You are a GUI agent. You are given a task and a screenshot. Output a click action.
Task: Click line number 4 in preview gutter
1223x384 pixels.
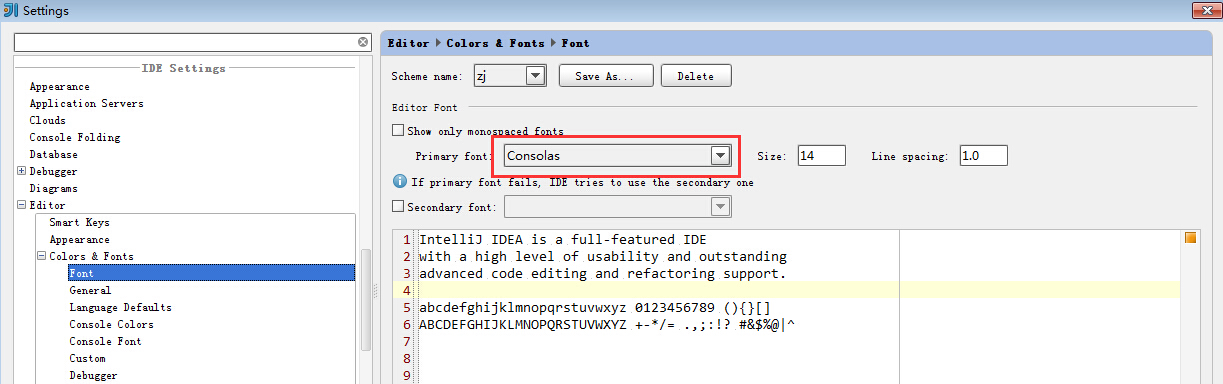point(407,291)
